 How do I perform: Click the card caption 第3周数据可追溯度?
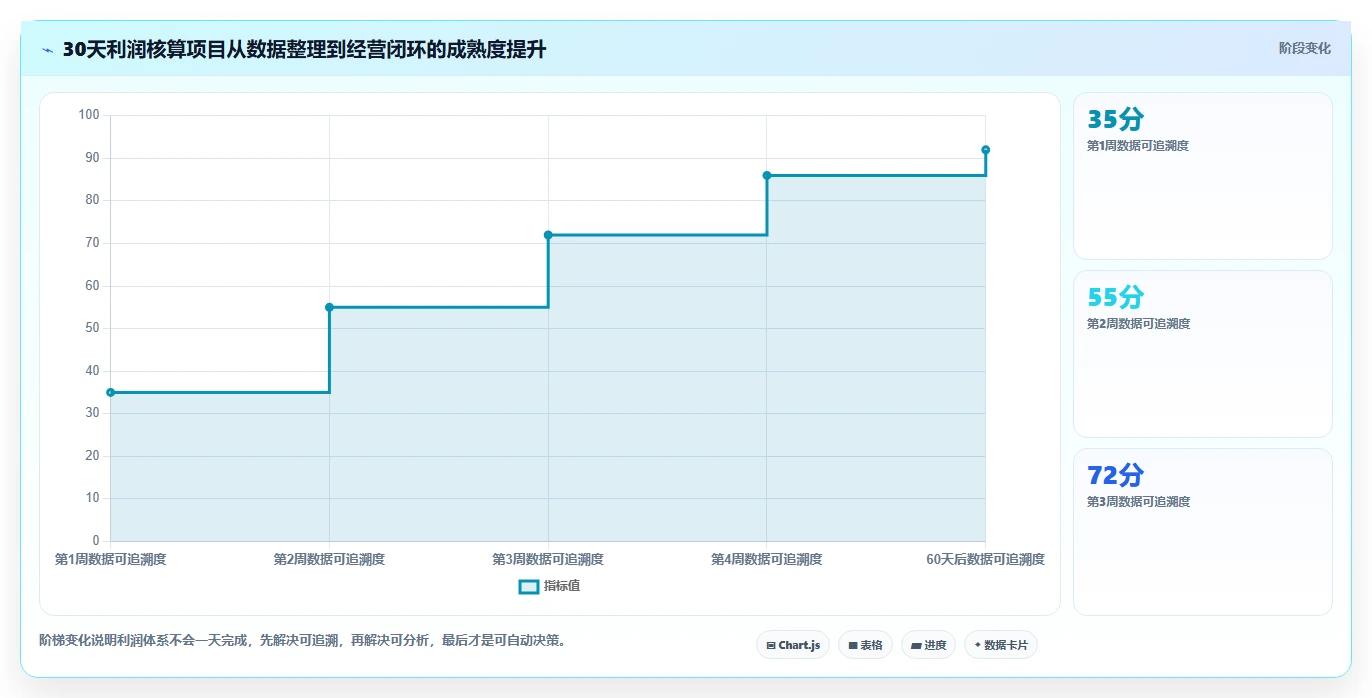[x=1138, y=502]
